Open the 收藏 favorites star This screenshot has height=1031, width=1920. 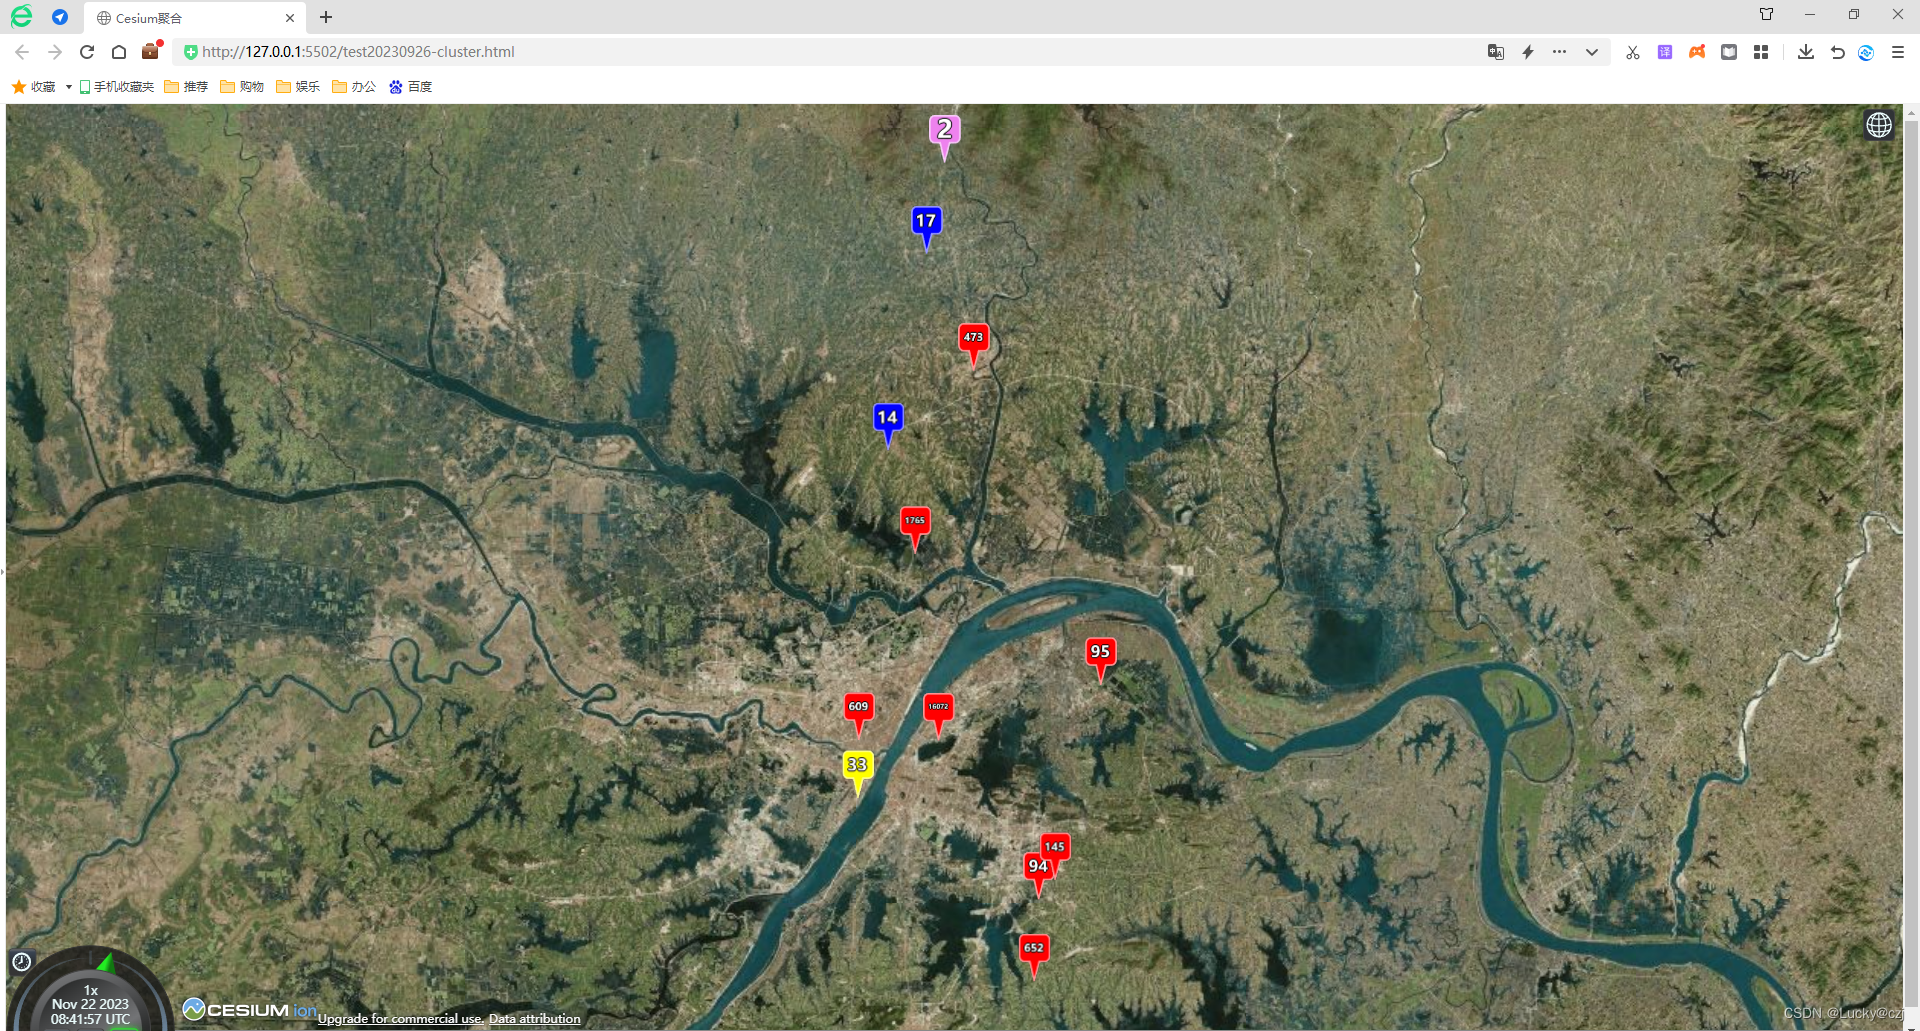point(33,87)
